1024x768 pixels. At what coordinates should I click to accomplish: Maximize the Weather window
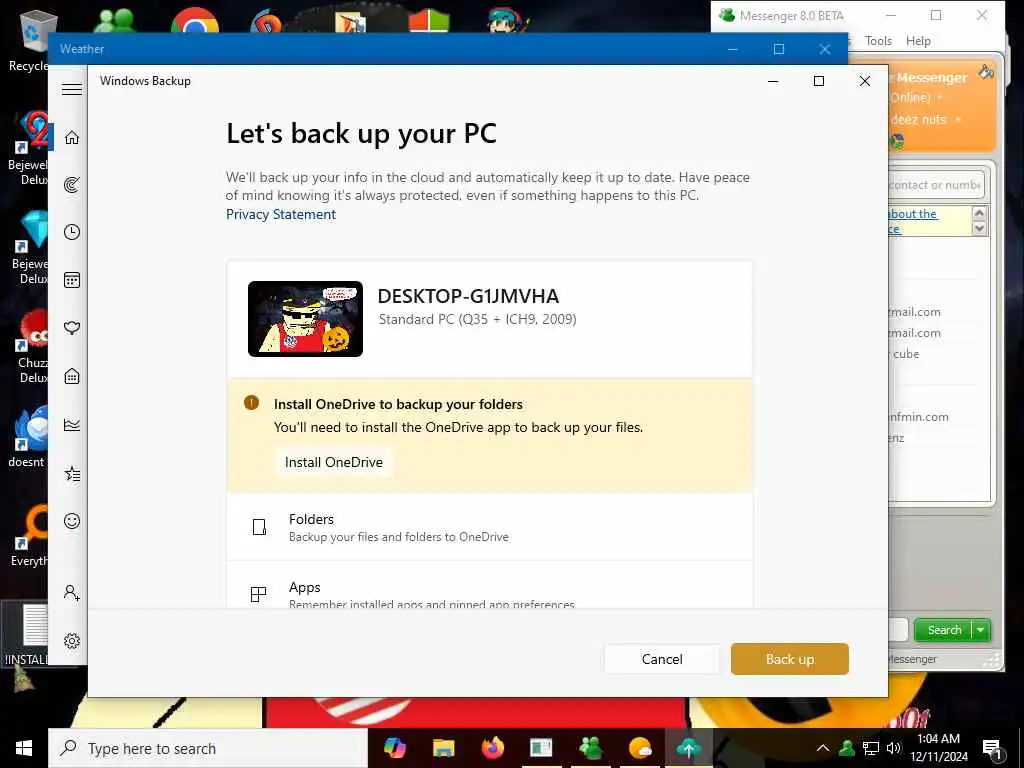click(x=778, y=49)
